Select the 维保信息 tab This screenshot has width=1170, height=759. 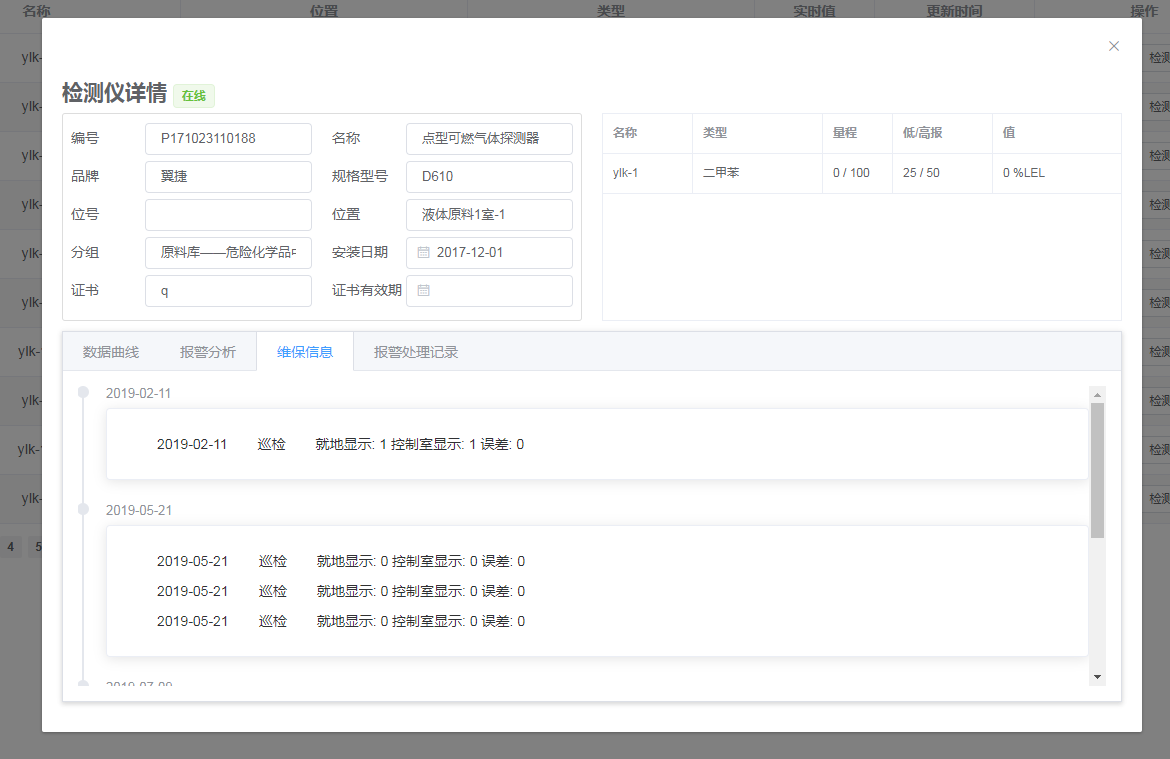305,352
